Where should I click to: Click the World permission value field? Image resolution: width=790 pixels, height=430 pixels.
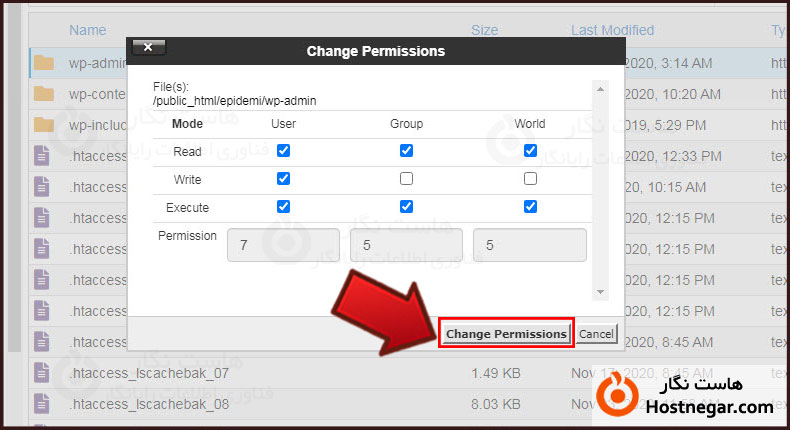pos(529,246)
